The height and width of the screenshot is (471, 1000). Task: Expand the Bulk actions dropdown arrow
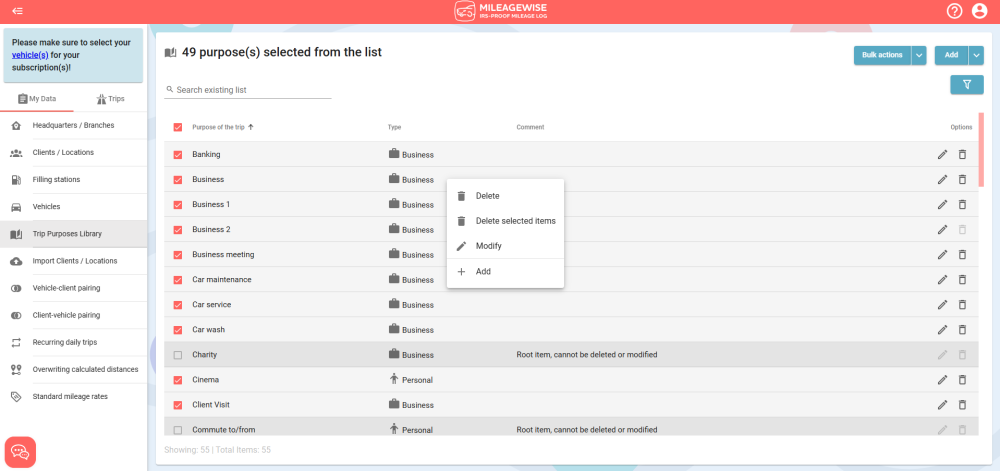tap(919, 56)
